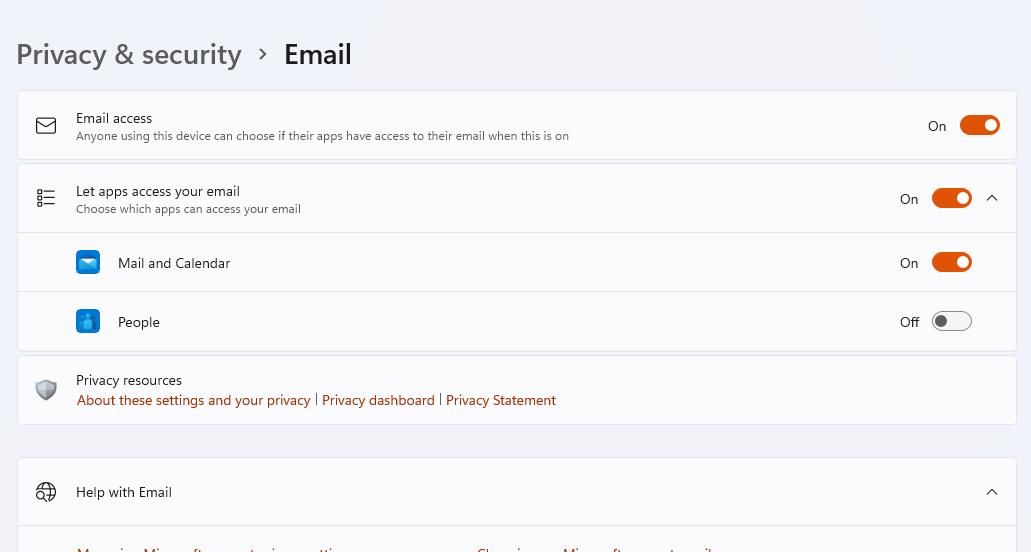Open the Privacy Statement link
The height and width of the screenshot is (552, 1031).
[x=501, y=400]
